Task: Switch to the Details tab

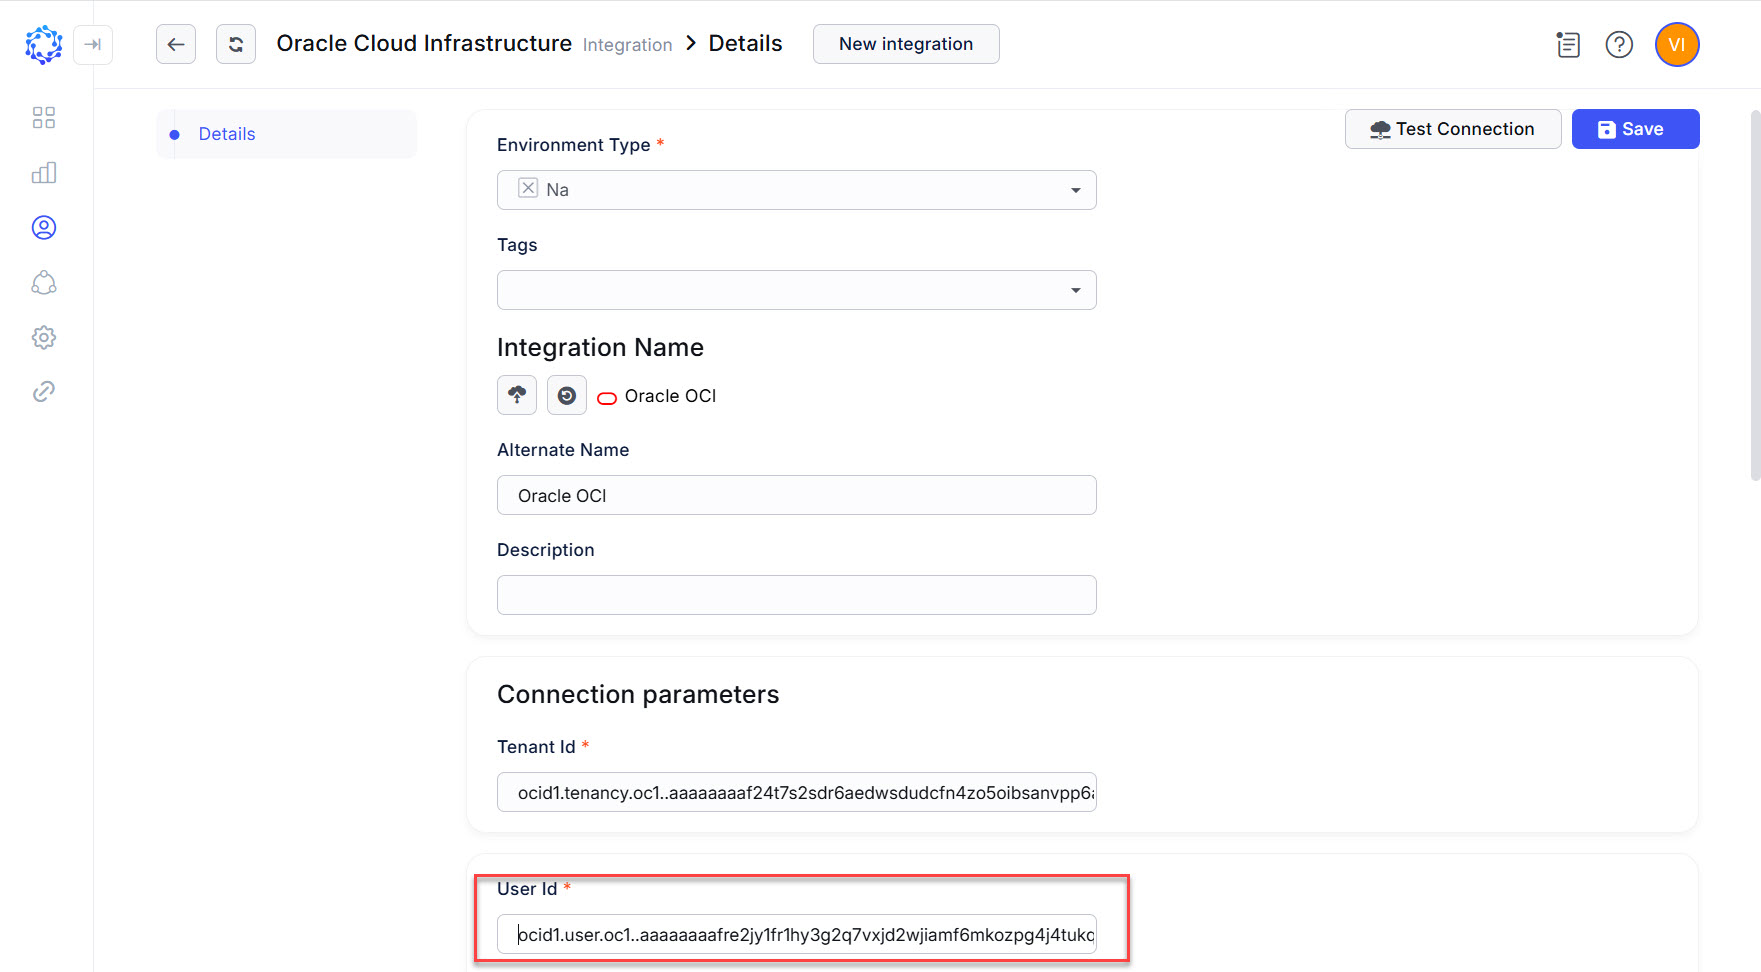Action: point(227,133)
